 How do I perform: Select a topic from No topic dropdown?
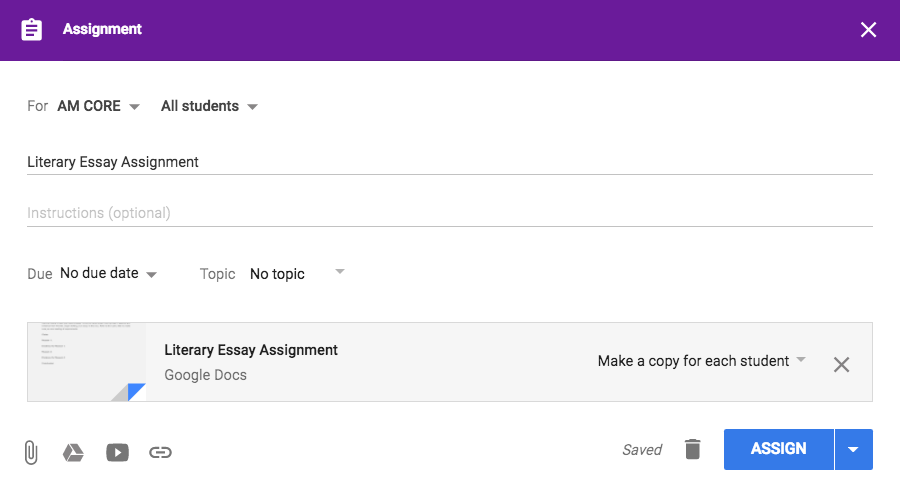point(296,273)
